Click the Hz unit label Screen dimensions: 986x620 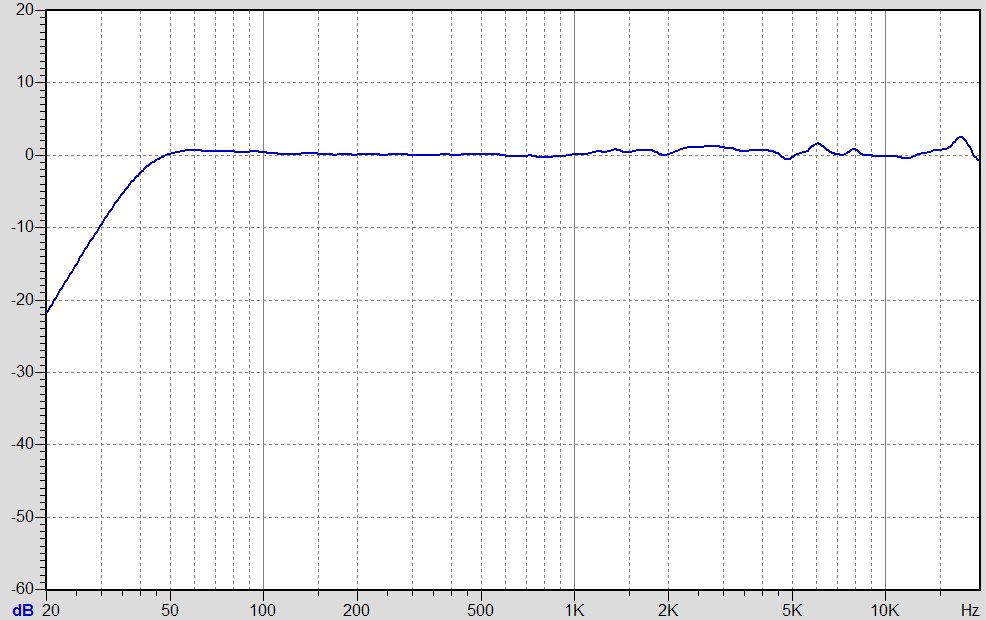(970, 610)
